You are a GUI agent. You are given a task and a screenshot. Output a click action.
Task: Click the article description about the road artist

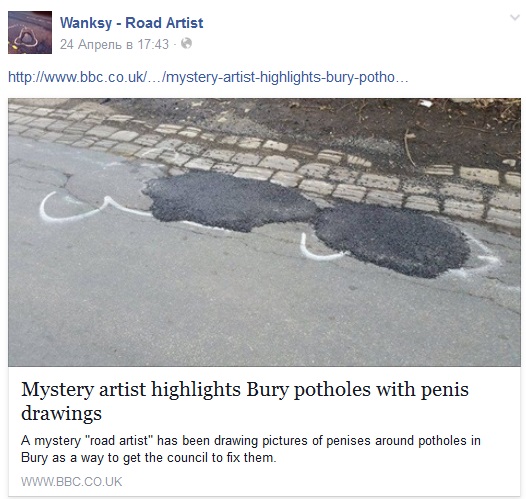(x=251, y=449)
